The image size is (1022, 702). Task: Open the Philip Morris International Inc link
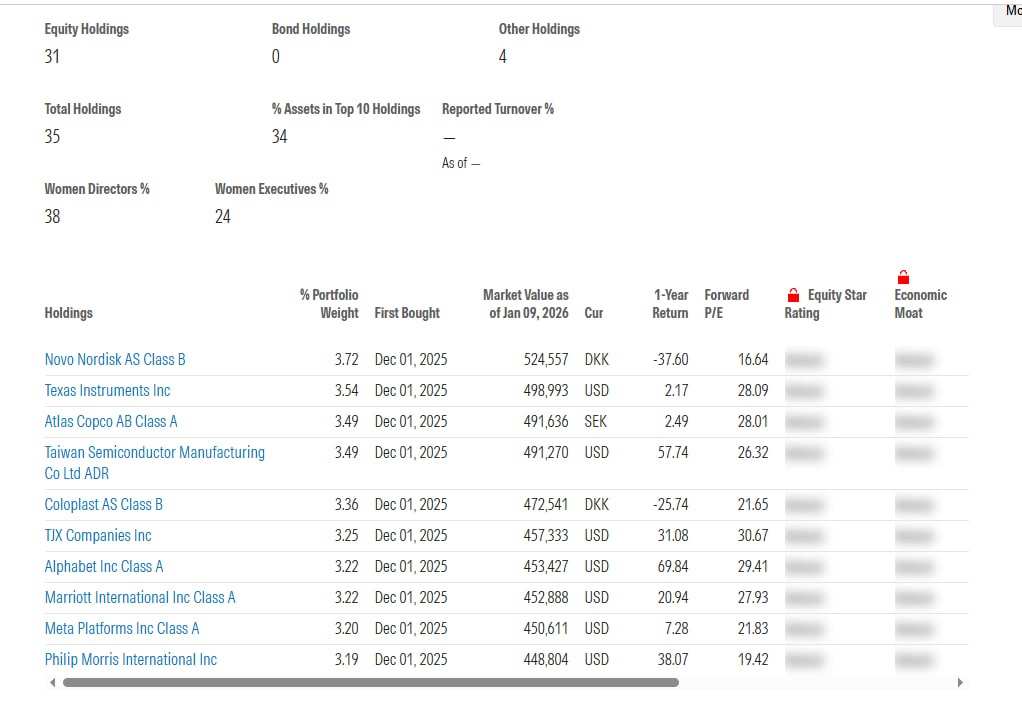click(x=130, y=660)
